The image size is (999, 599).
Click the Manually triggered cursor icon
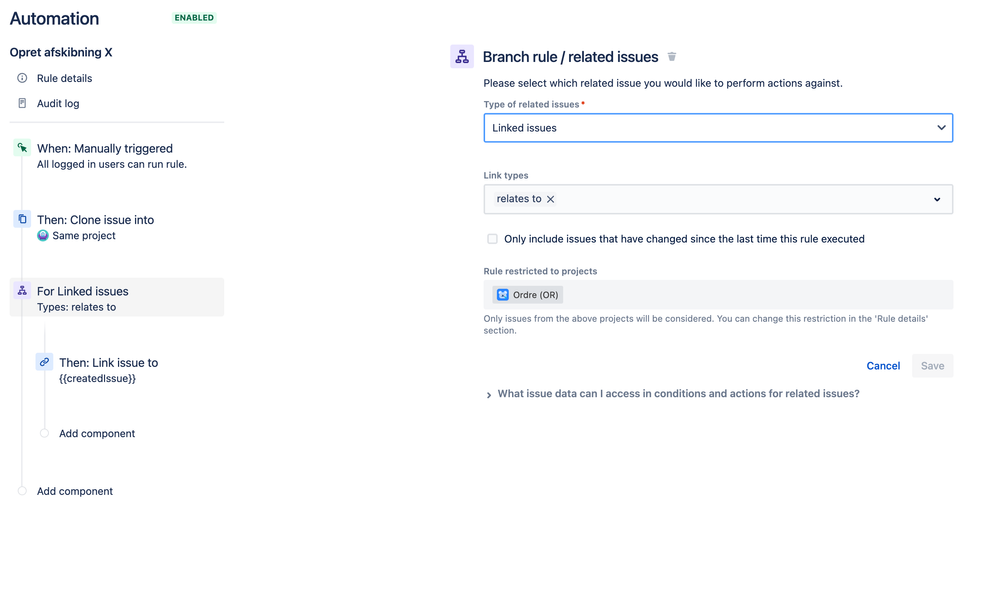pyautogui.click(x=22, y=148)
